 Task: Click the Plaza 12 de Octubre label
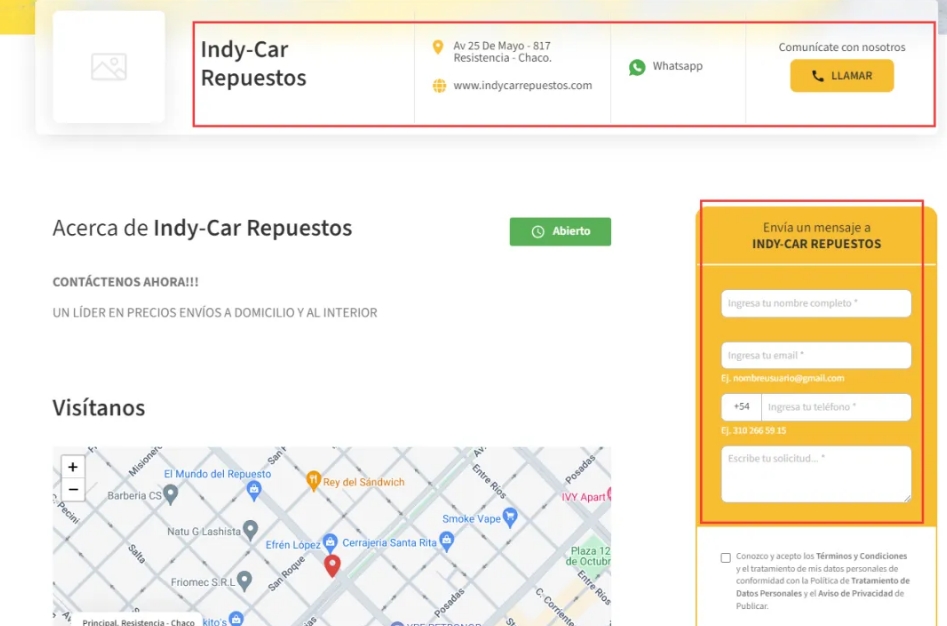pos(590,556)
